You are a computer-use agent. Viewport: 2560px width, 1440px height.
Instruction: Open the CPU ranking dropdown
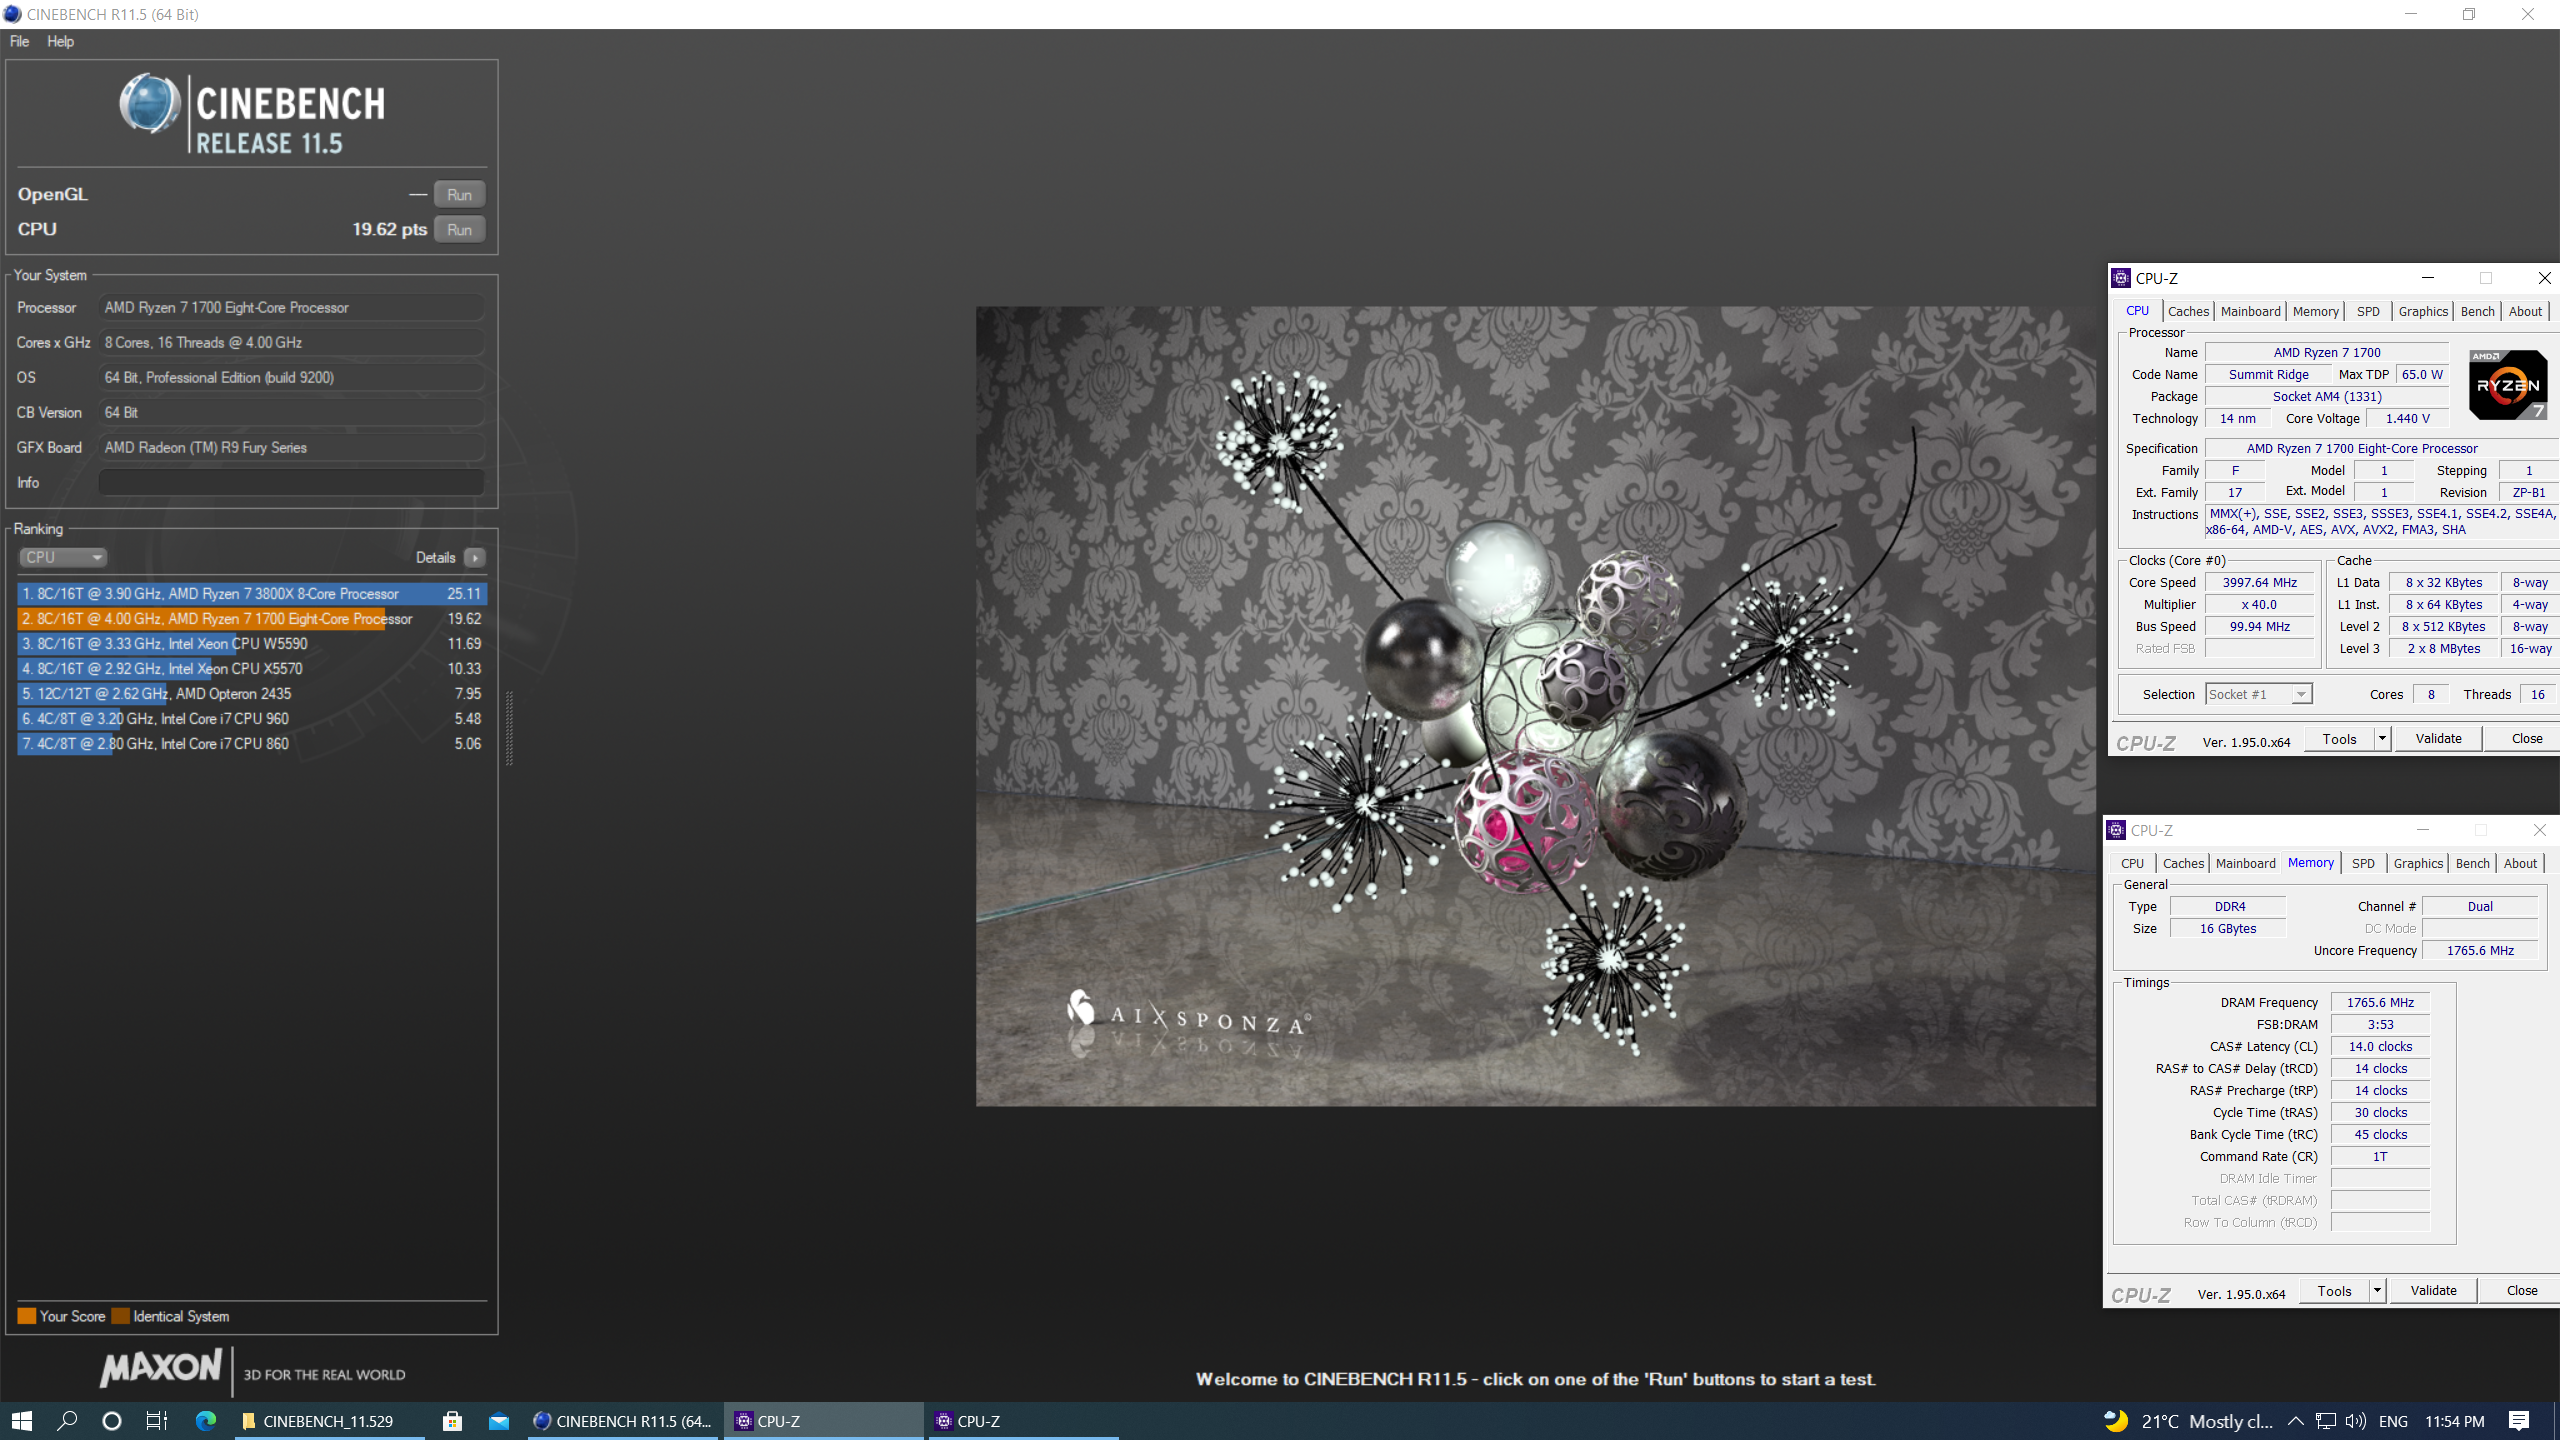(x=63, y=557)
